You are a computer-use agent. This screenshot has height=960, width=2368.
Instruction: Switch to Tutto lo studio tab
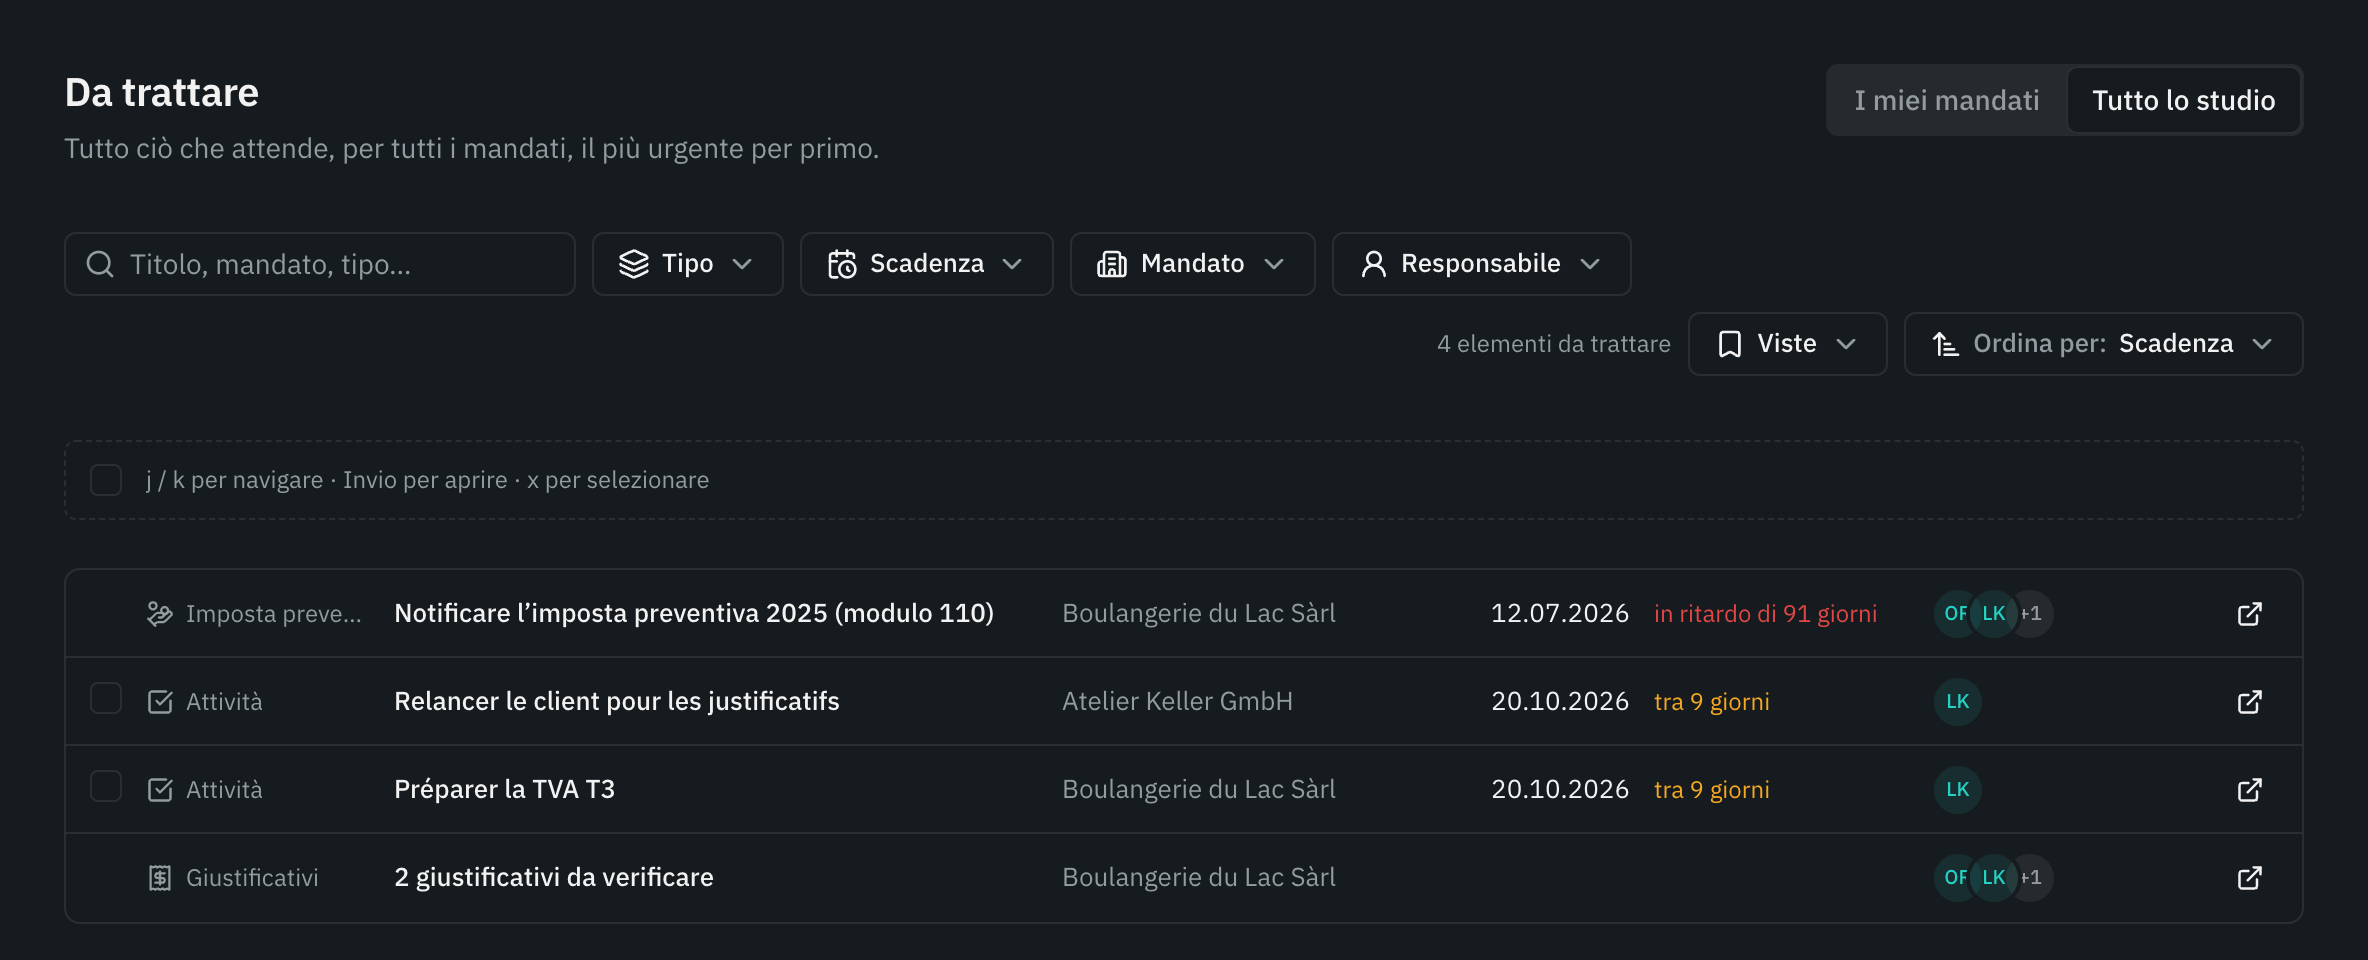(x=2184, y=100)
